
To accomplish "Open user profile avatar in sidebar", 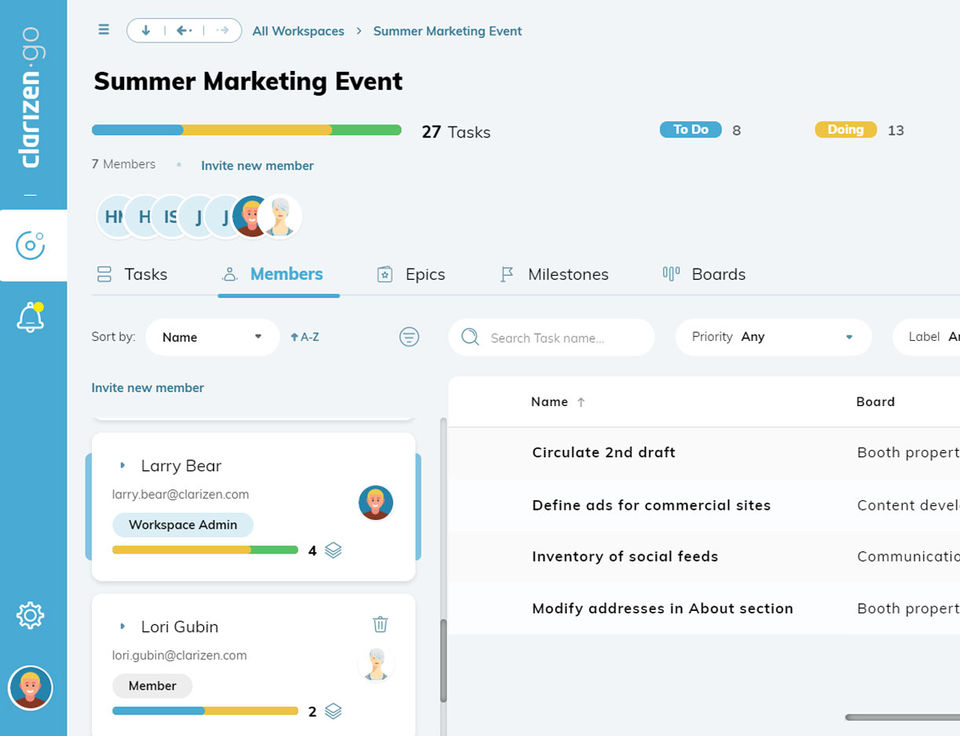I will click(30, 688).
